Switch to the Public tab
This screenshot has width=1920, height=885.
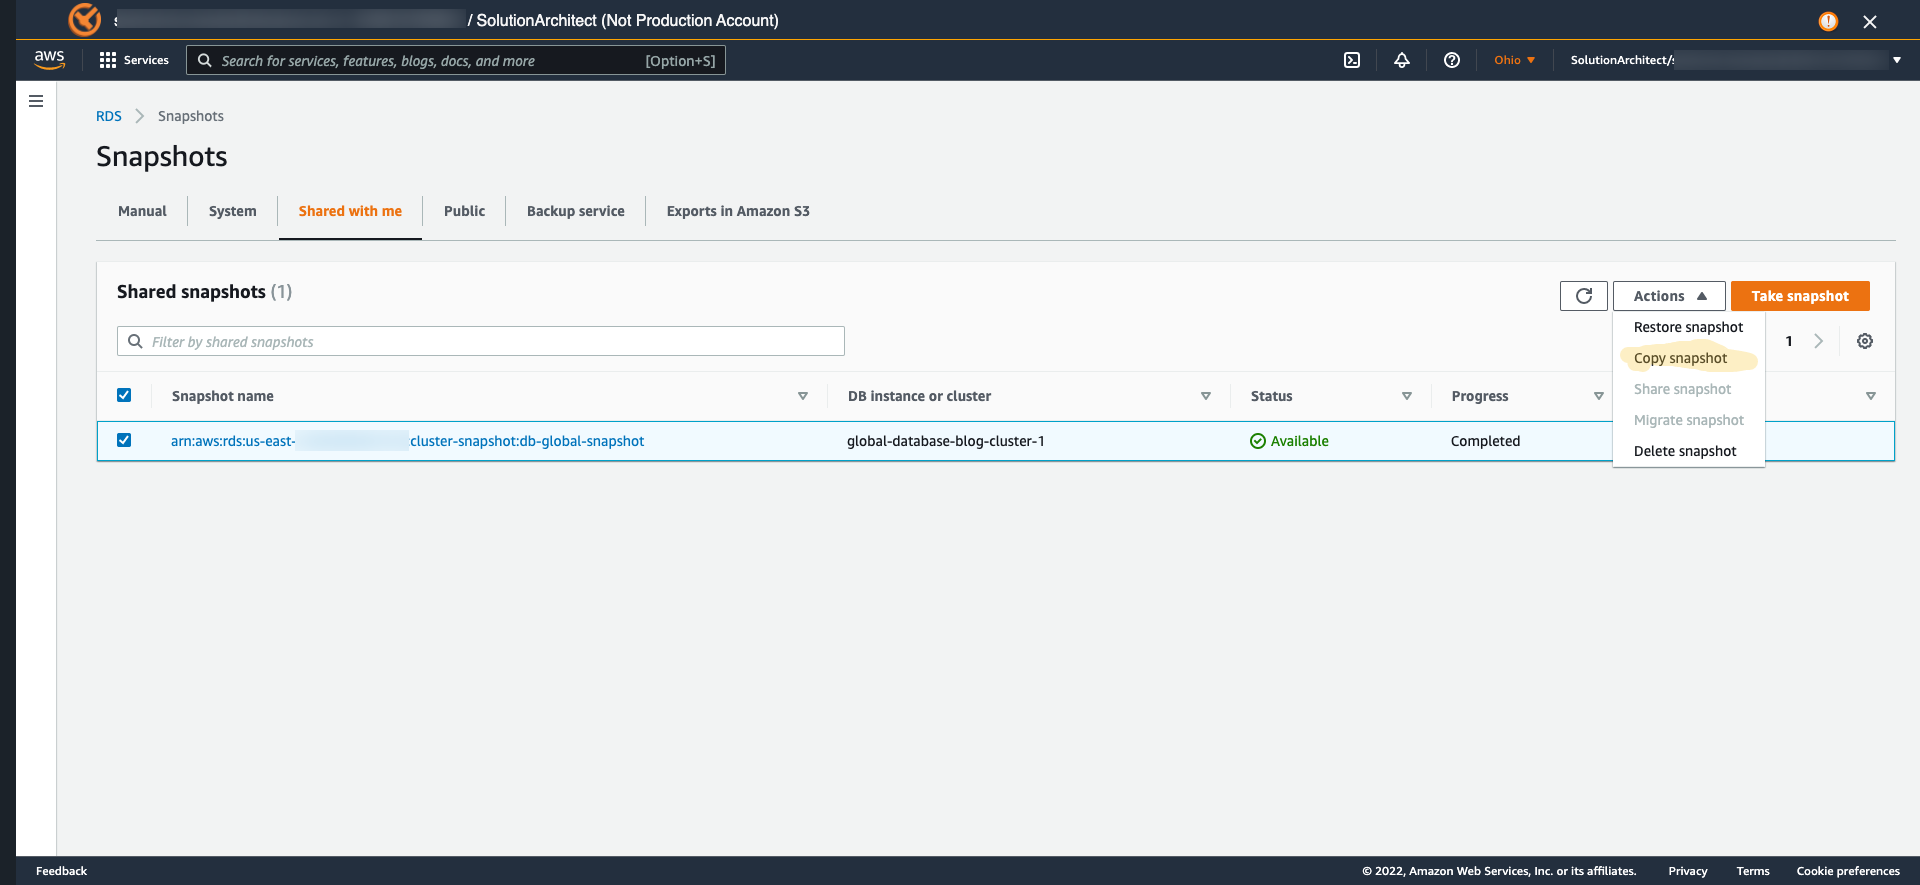click(464, 211)
